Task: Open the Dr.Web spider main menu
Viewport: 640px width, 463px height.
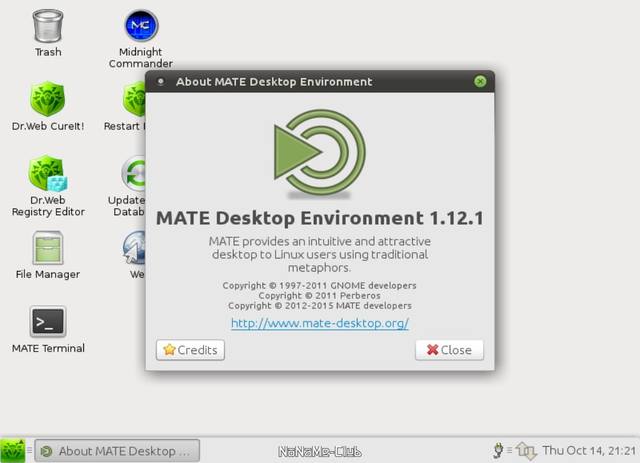Action: (13, 451)
